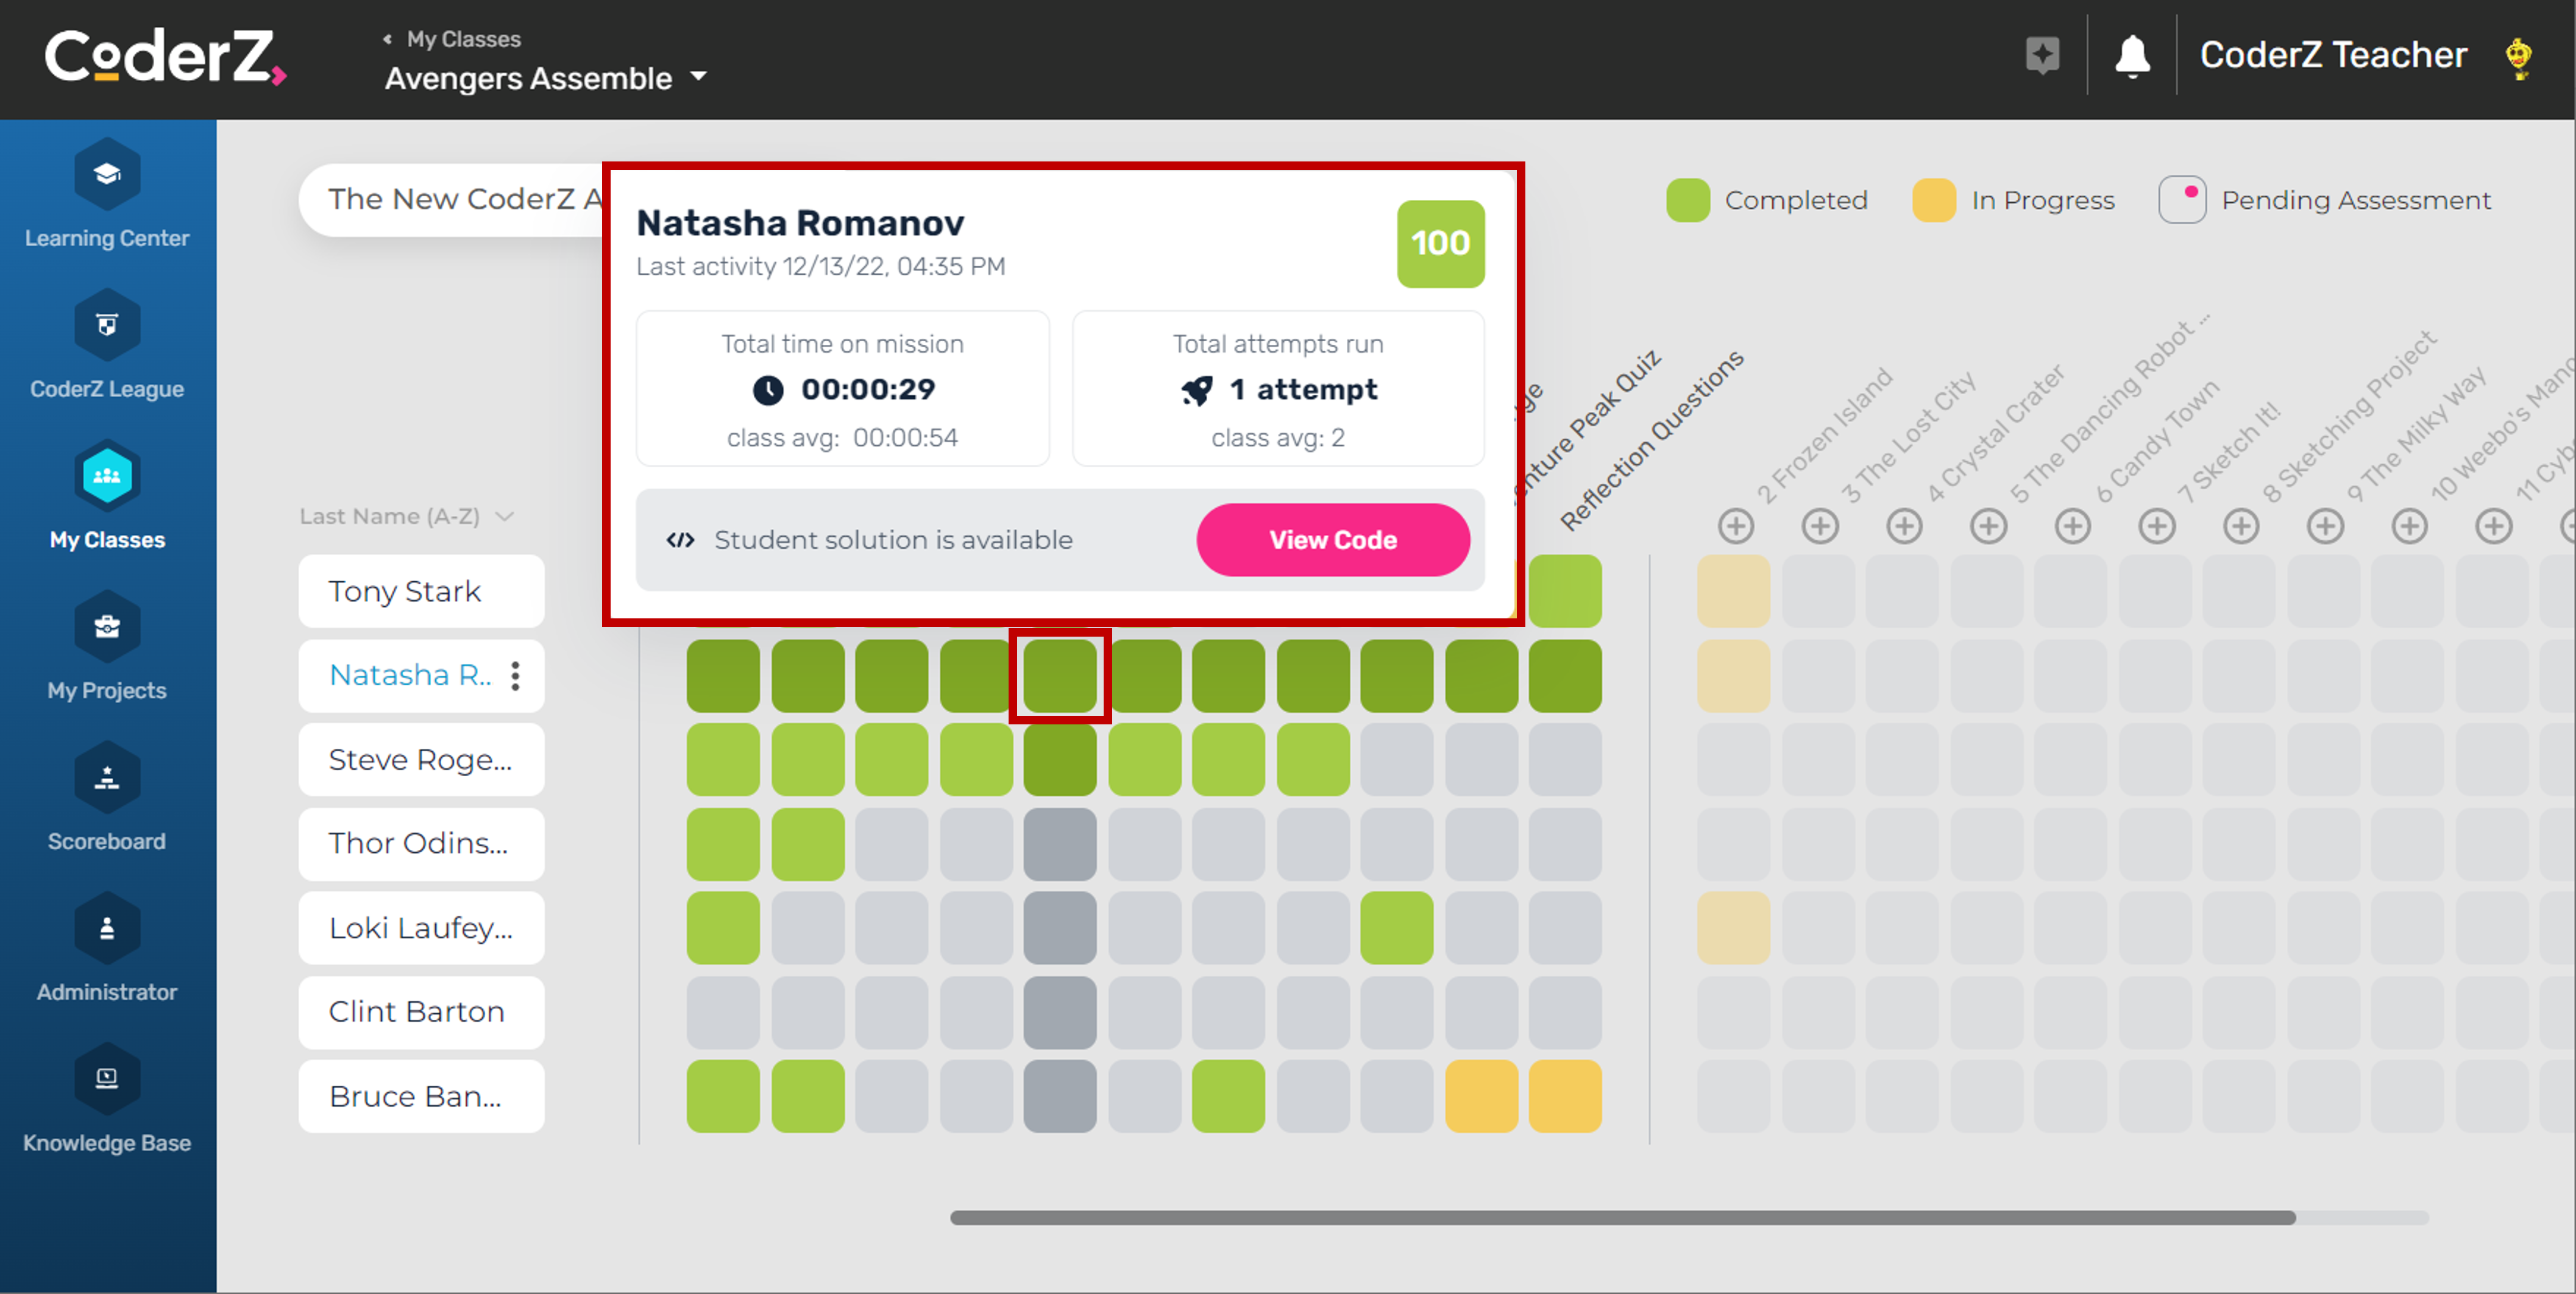
Task: Open the Knowledge Base sidebar icon
Action: point(107,1079)
